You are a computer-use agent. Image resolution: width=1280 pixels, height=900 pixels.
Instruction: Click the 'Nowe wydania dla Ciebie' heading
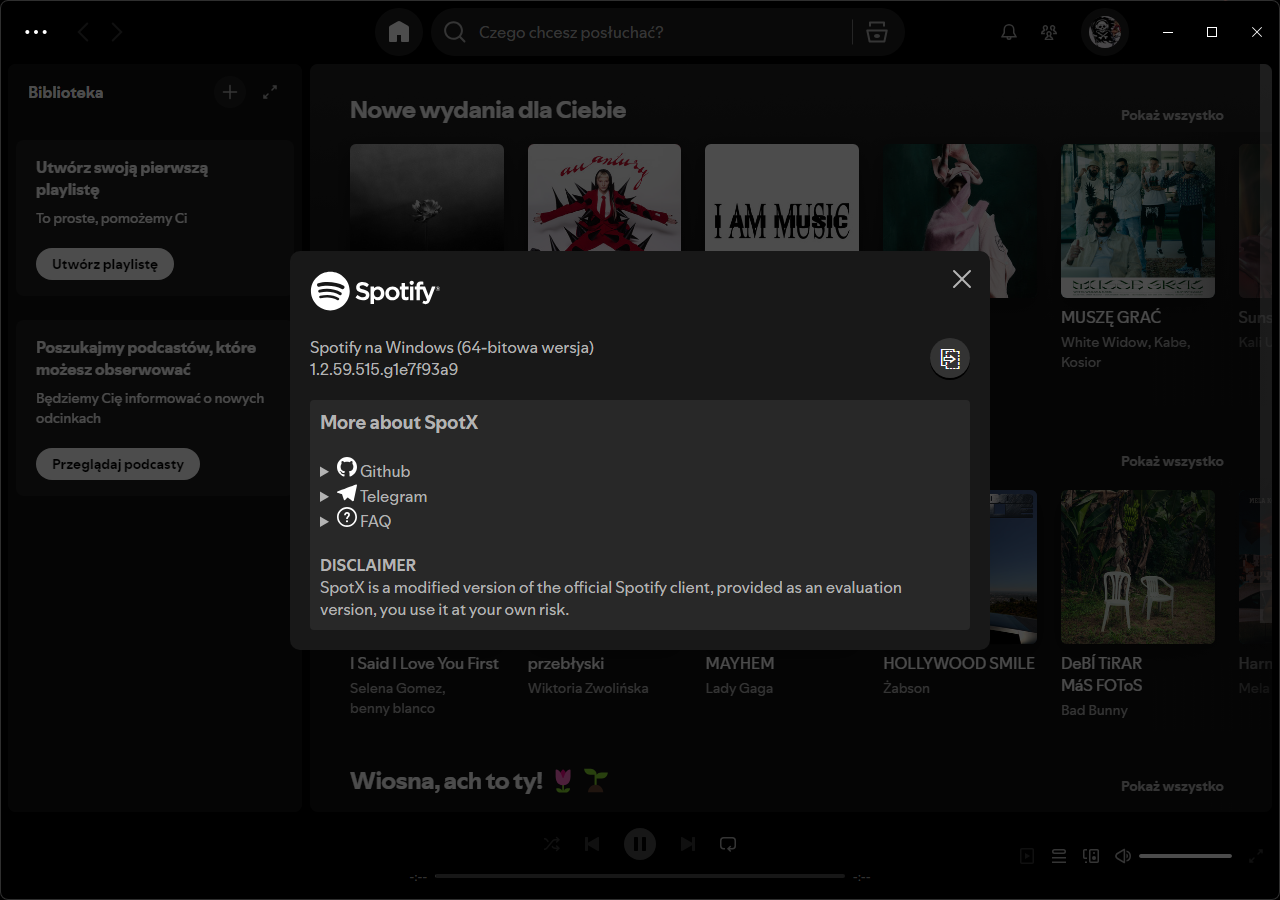pos(488,110)
